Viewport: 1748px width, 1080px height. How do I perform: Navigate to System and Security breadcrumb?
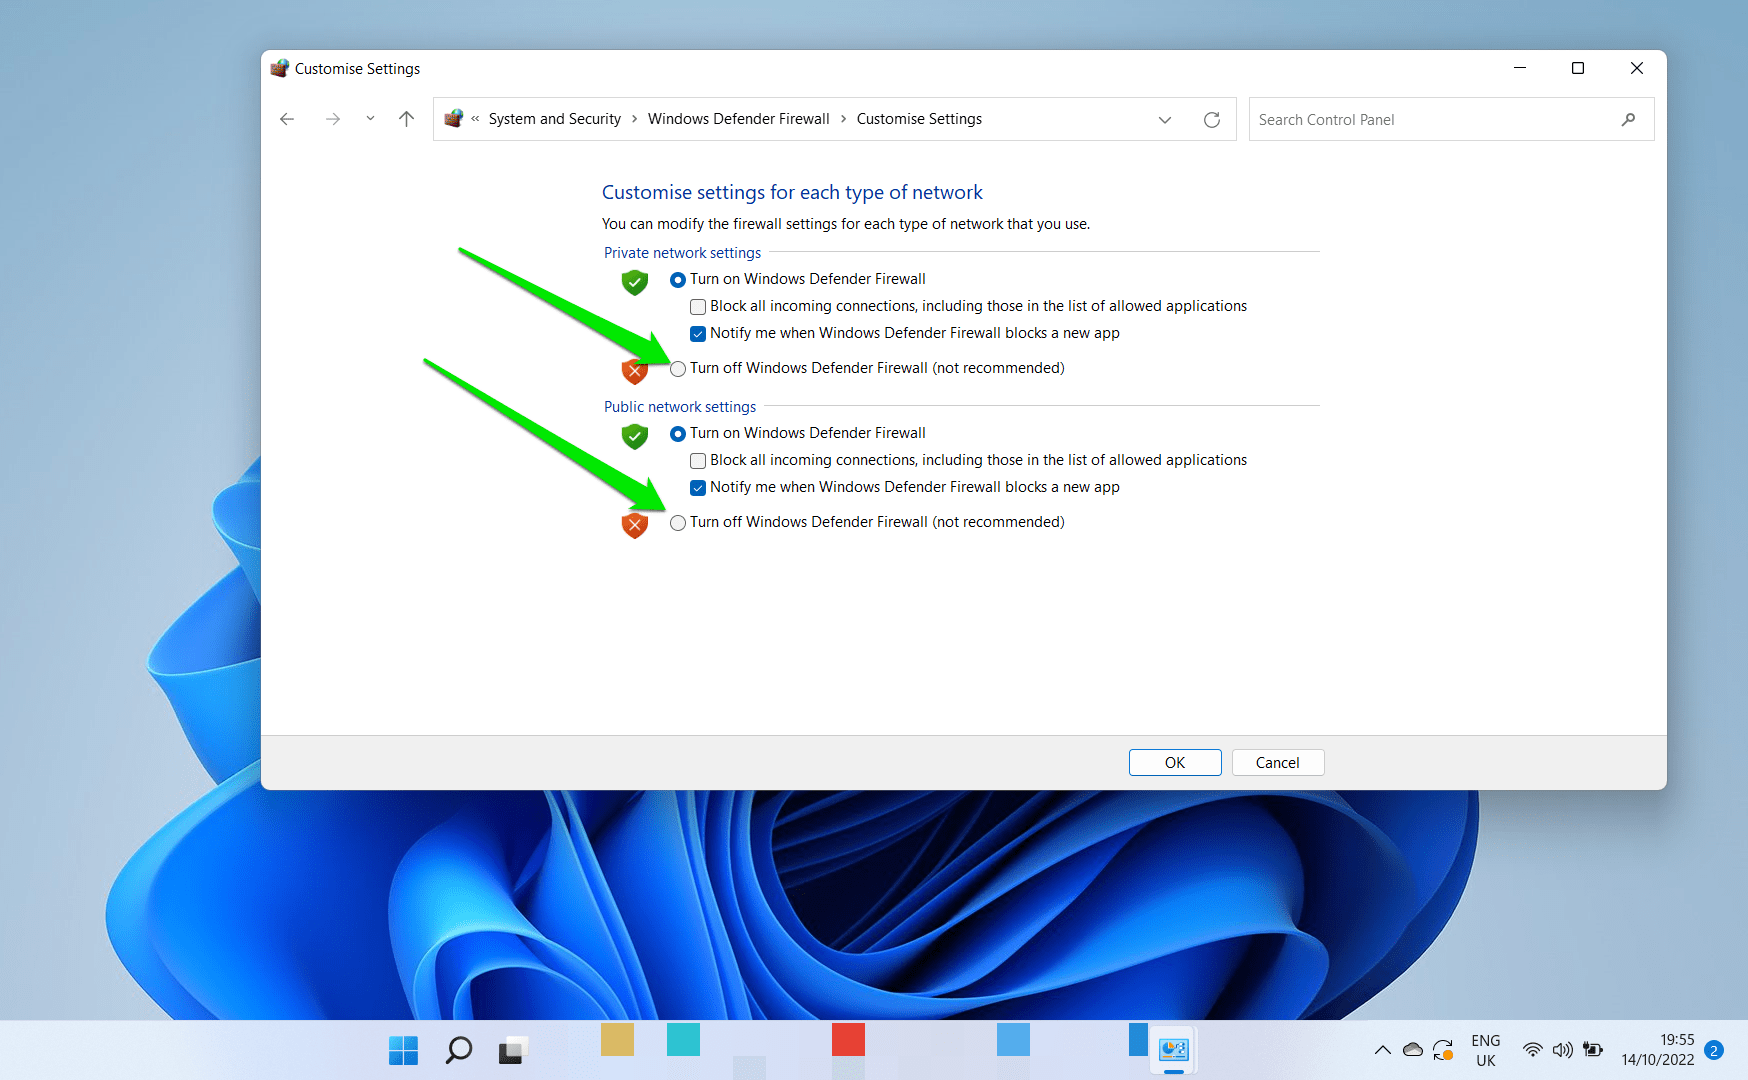tap(555, 118)
